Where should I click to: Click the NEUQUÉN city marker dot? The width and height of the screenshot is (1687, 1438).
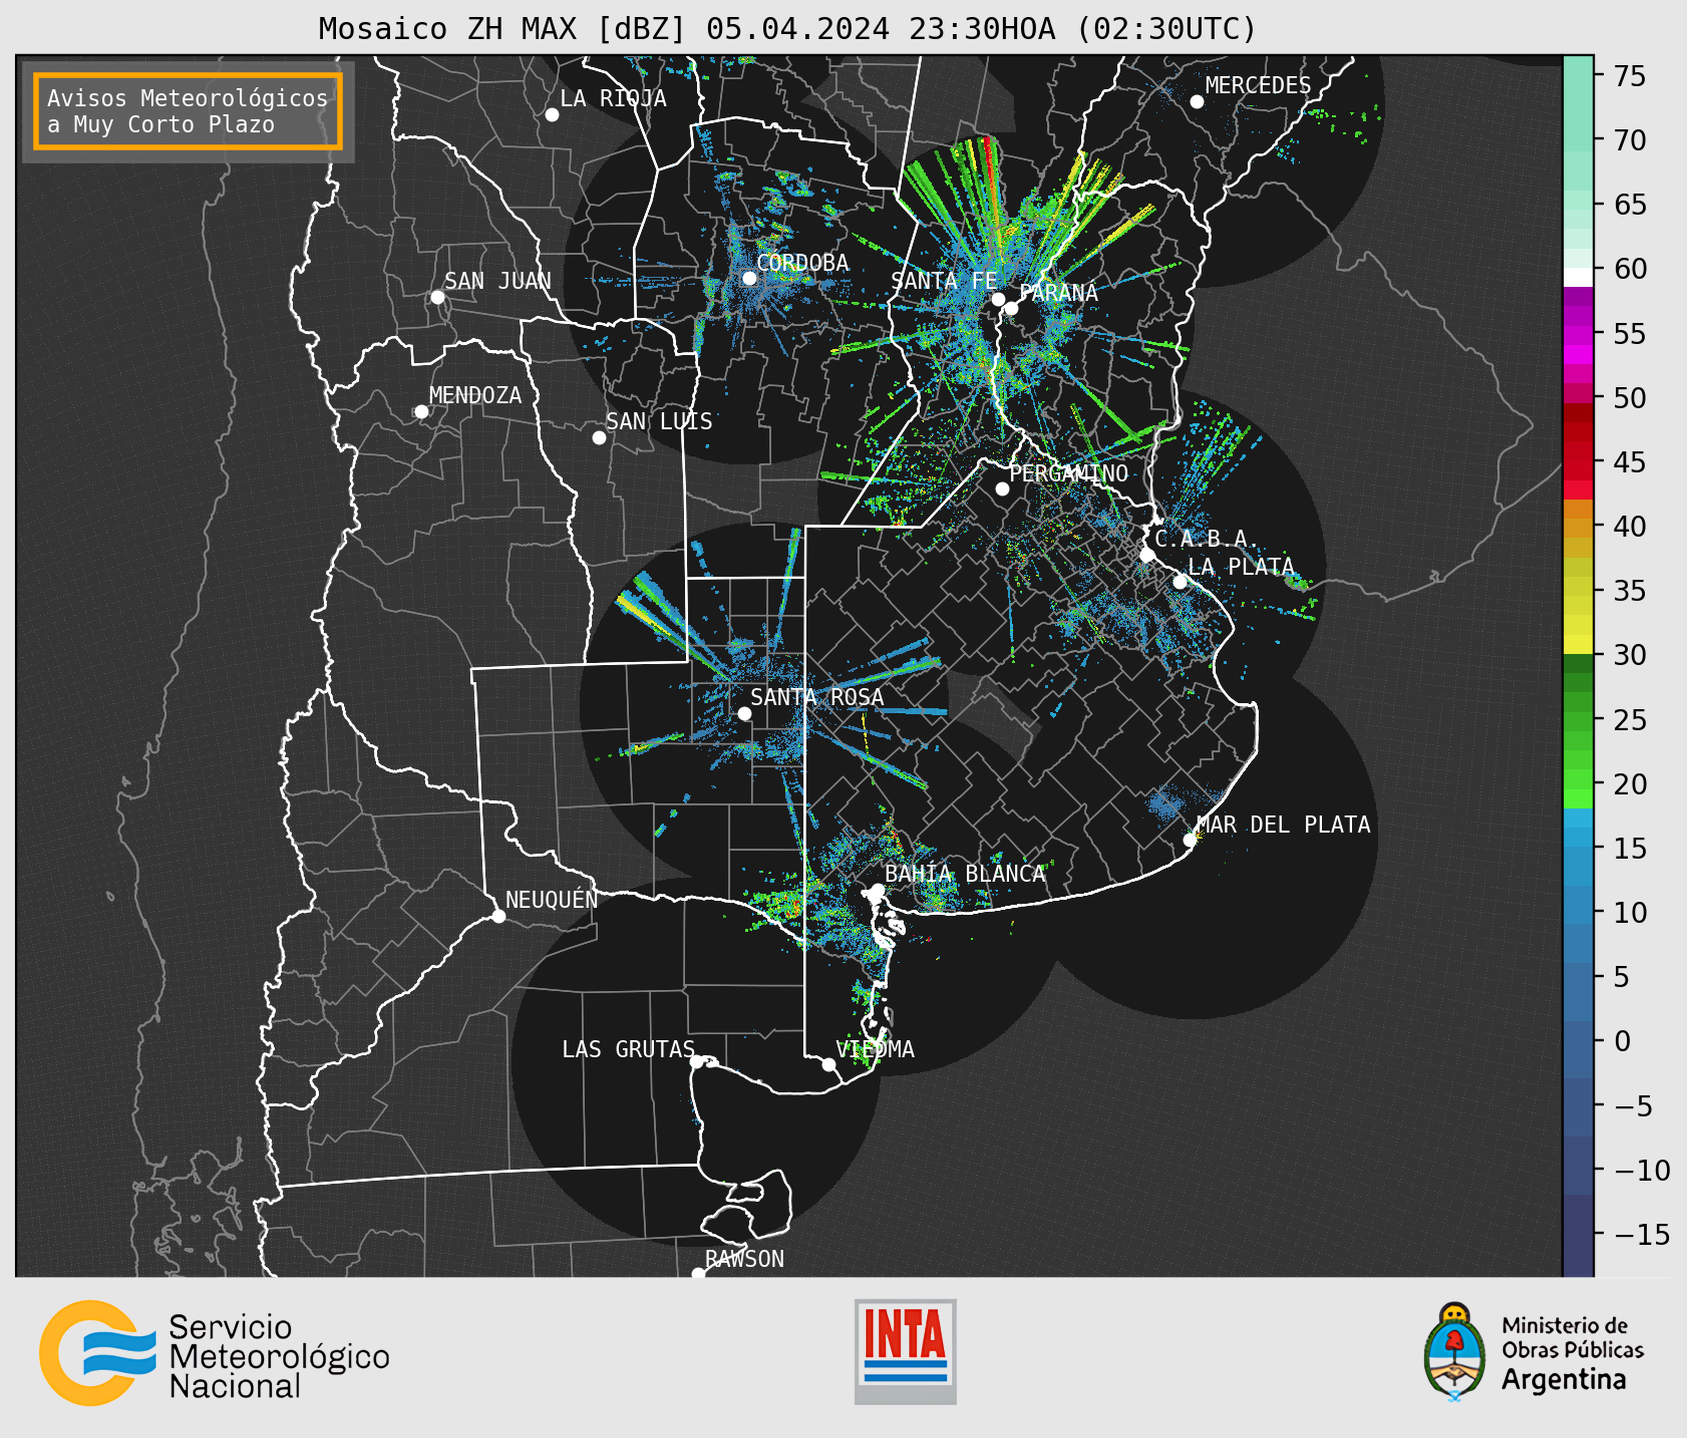(498, 916)
